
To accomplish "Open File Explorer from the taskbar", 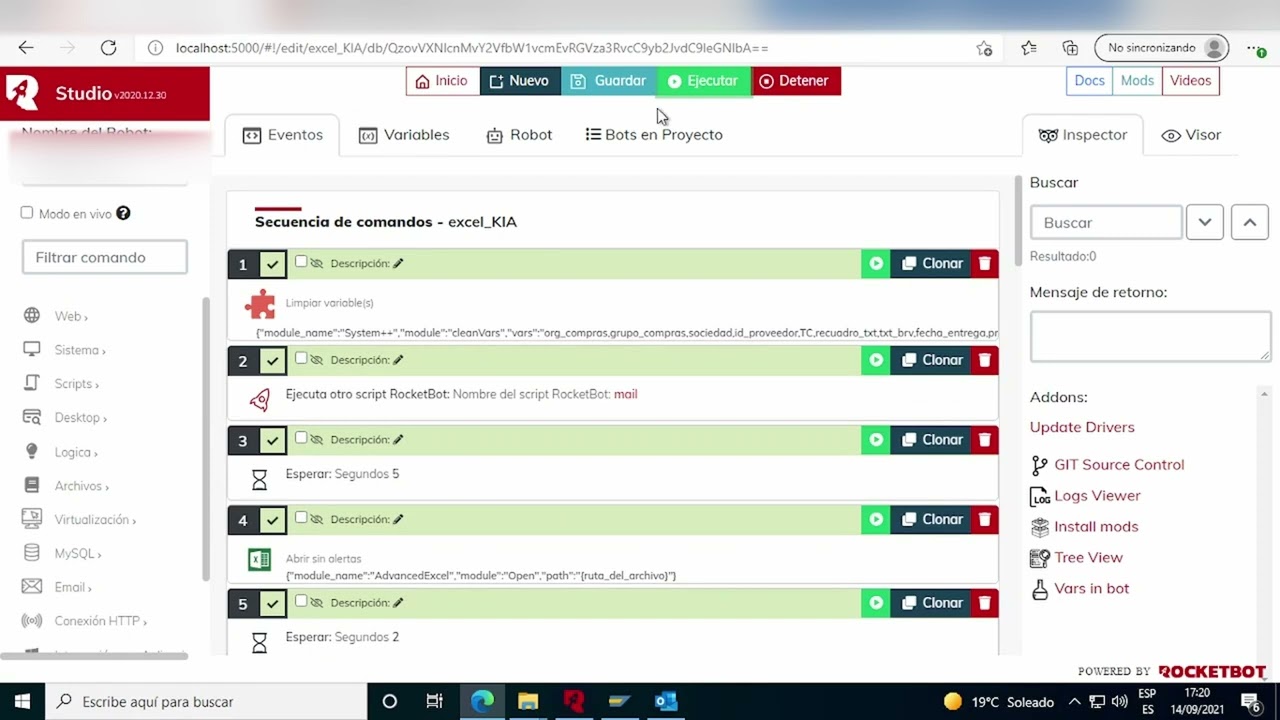I will click(x=528, y=701).
